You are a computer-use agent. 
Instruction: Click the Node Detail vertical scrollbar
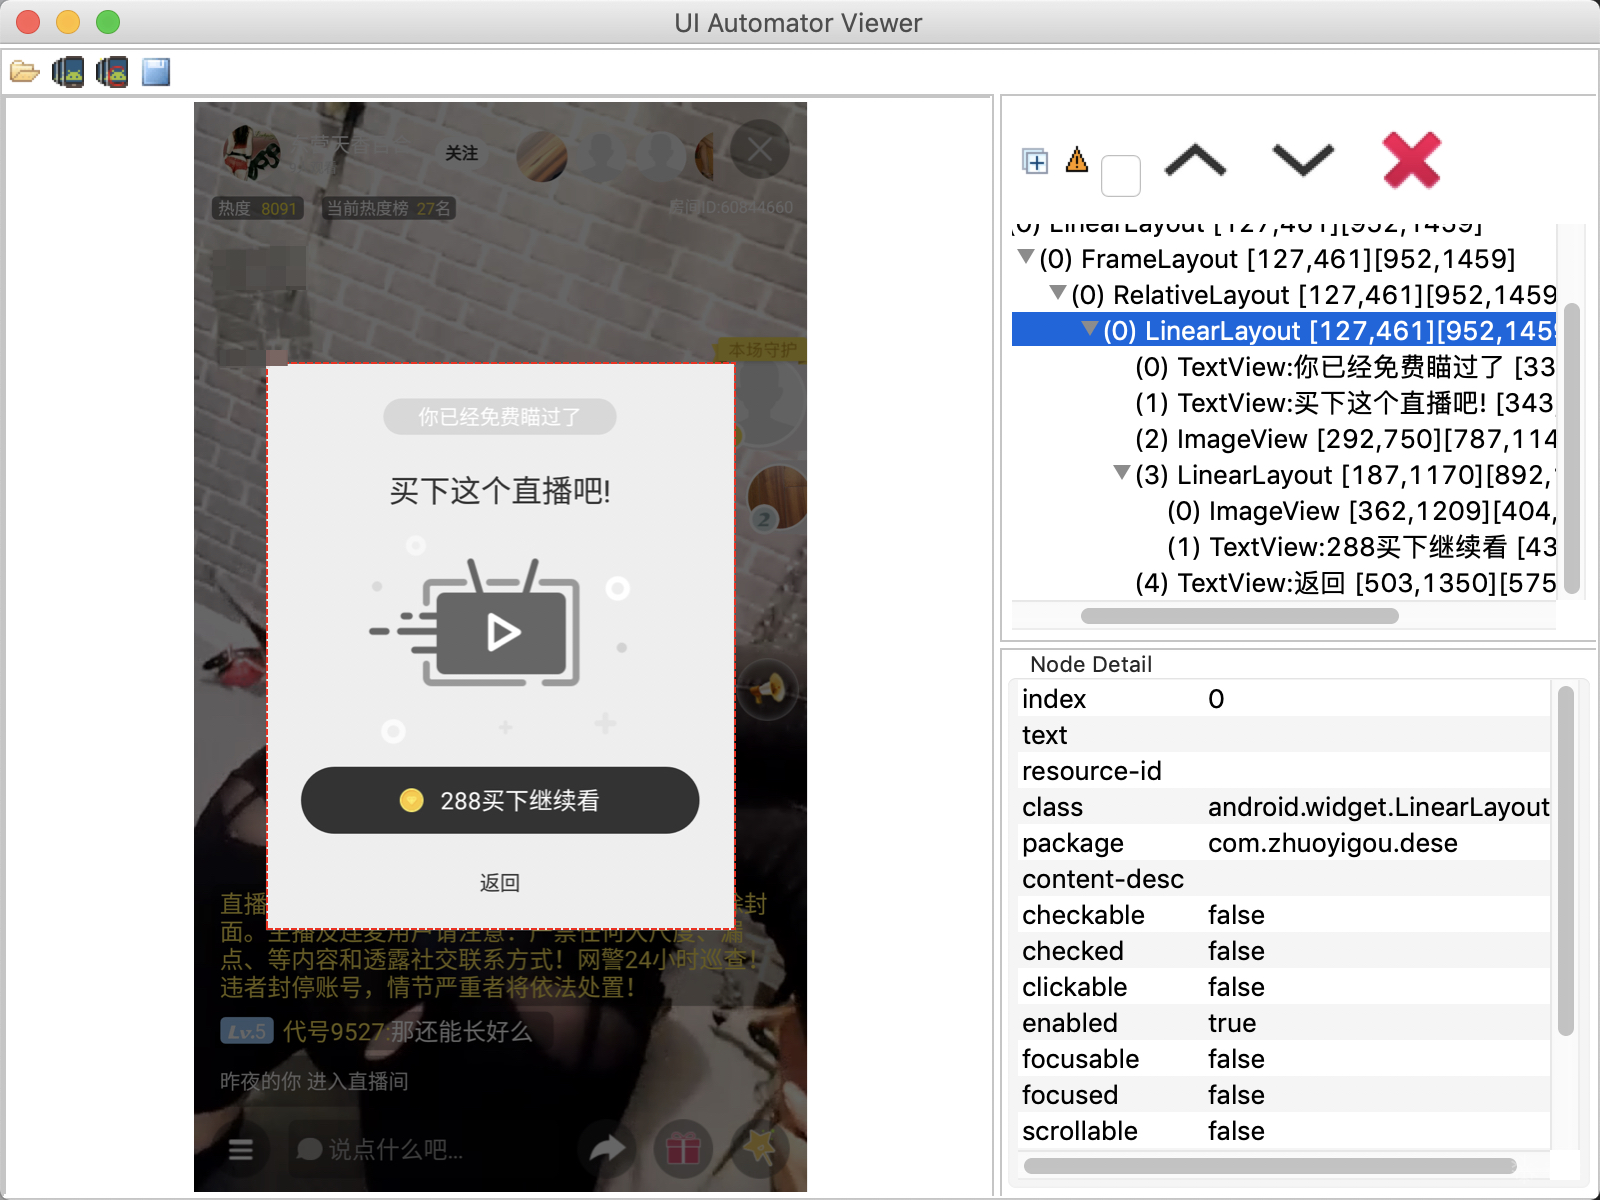1566,861
